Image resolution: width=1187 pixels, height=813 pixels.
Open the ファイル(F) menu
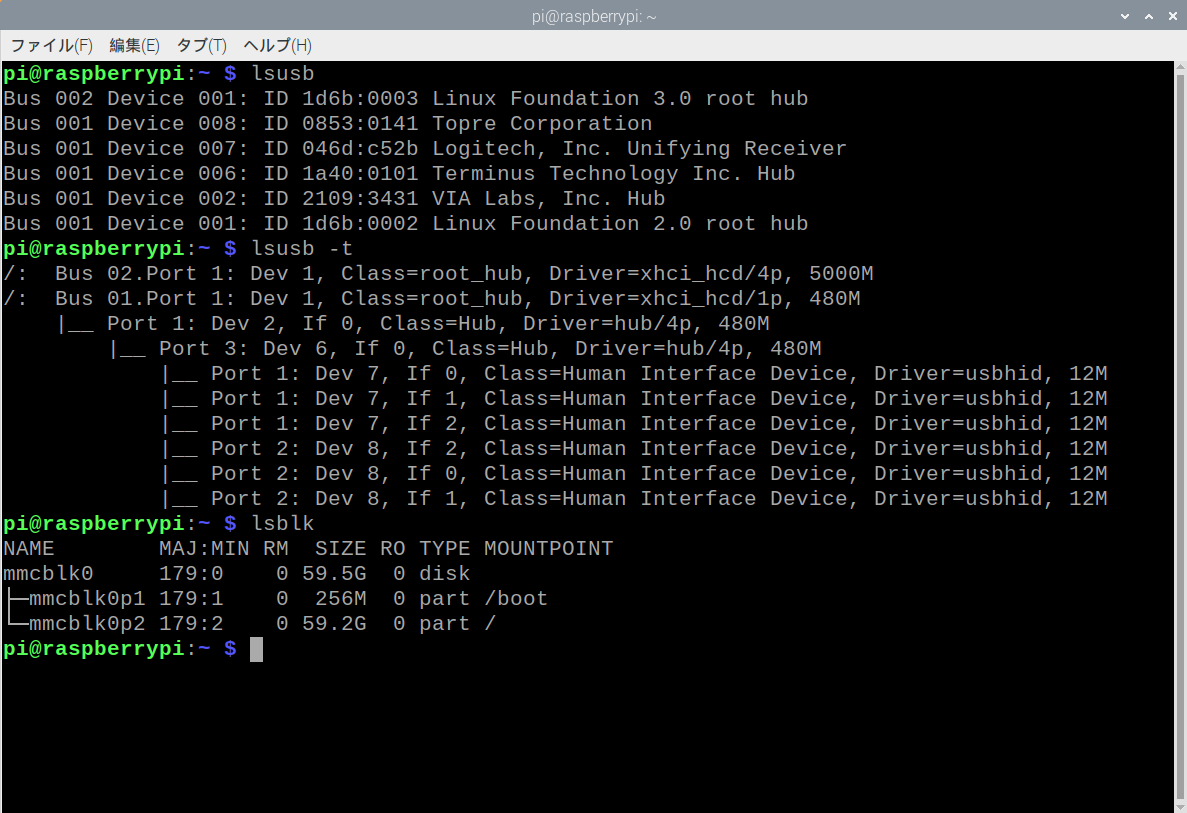coord(51,45)
